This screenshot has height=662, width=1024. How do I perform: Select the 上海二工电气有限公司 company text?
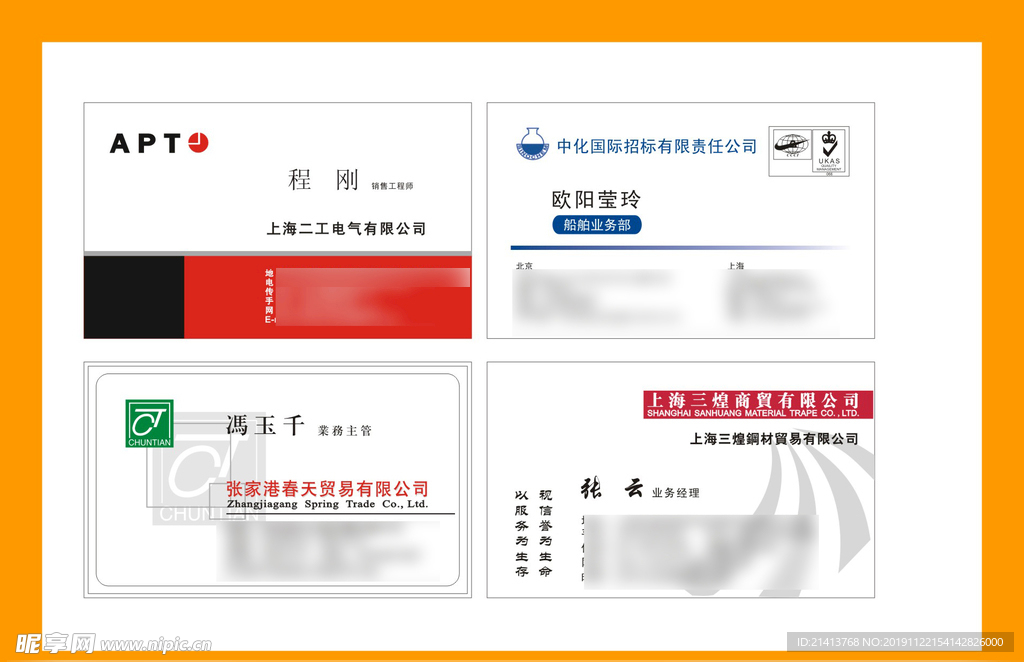[x=346, y=229]
